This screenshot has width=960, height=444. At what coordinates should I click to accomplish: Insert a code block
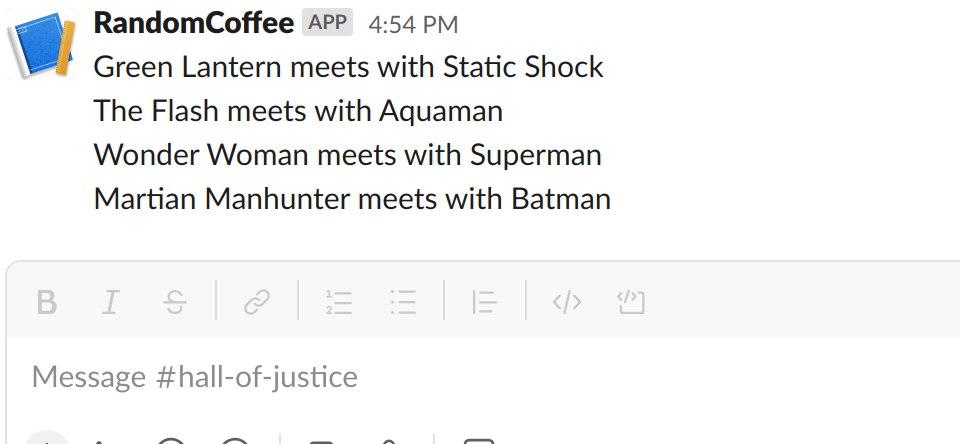coord(631,302)
